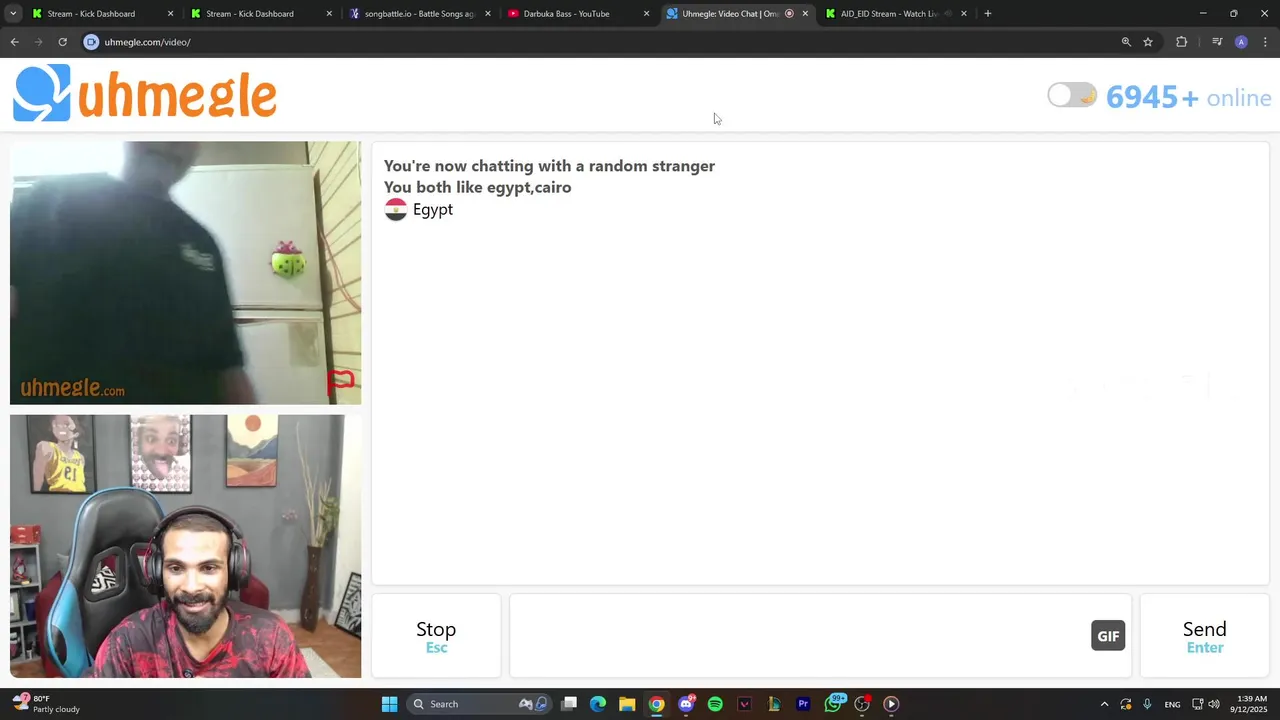Open the tab search dropdown
This screenshot has height=720, width=1280.
13,14
